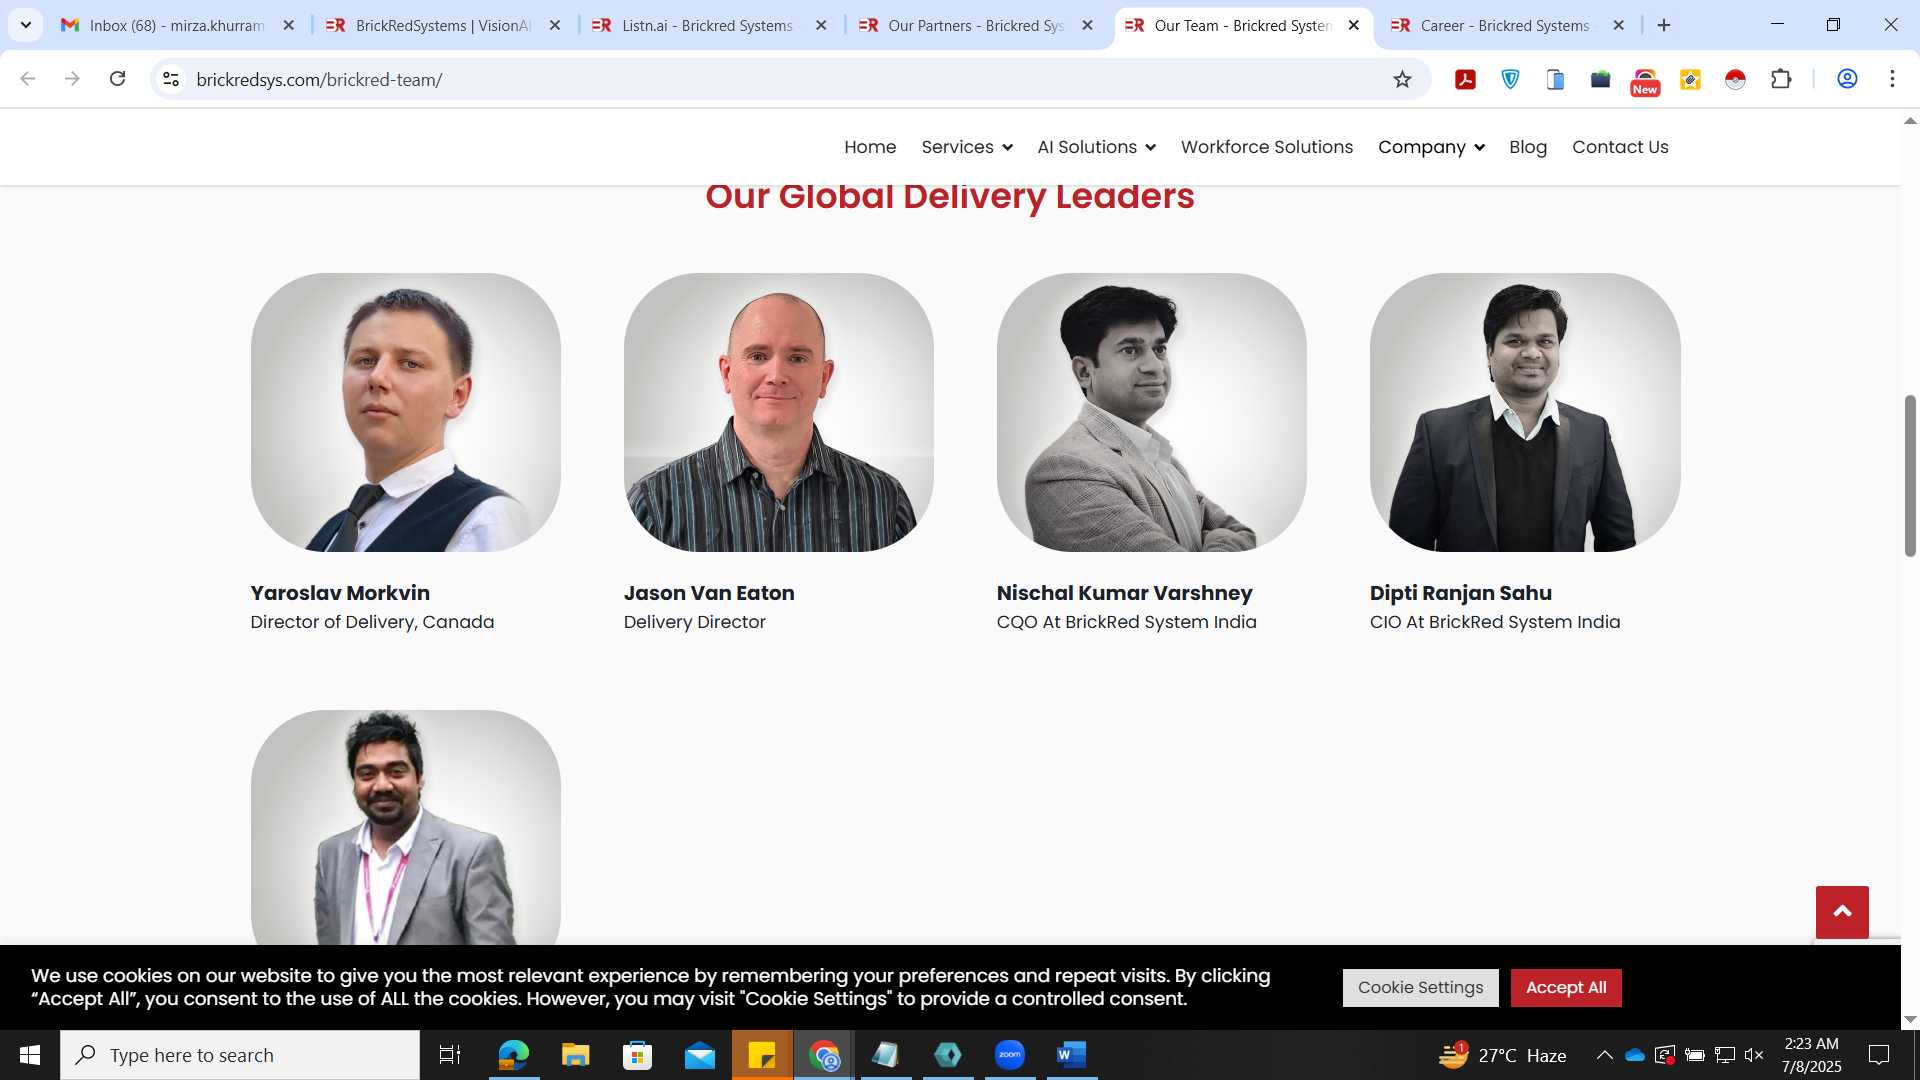Open Workforce Solutions page
This screenshot has height=1080, width=1920.
click(1266, 147)
